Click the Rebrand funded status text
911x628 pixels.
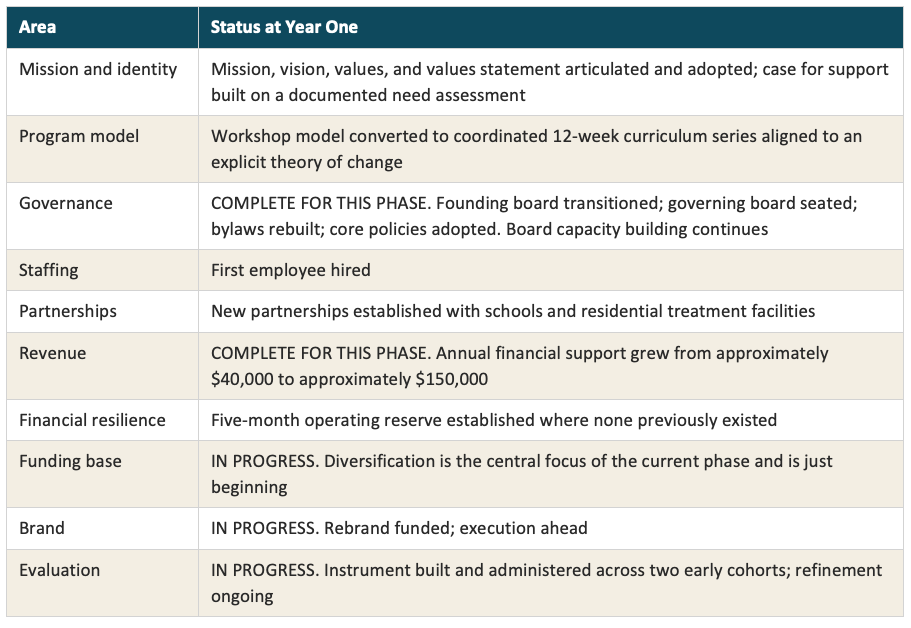(x=399, y=528)
